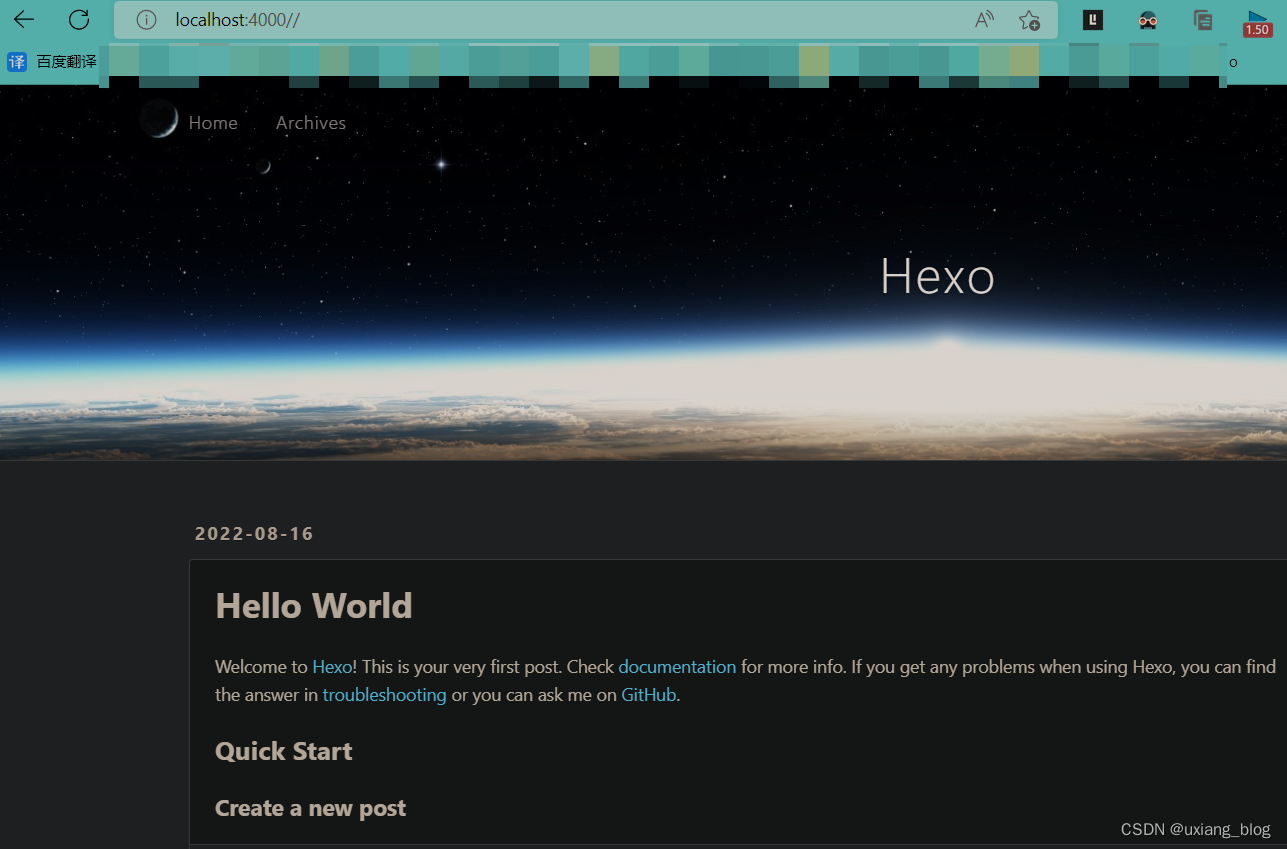Viewport: 1287px width, 849px height.
Task: Click the Hexo link in the welcome paragraph
Action: 331,666
